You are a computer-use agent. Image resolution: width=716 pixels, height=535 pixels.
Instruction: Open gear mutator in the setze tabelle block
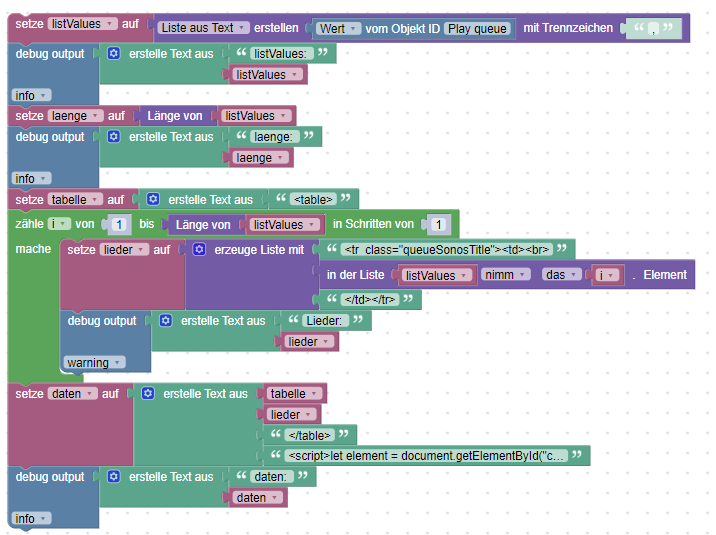click(153, 199)
